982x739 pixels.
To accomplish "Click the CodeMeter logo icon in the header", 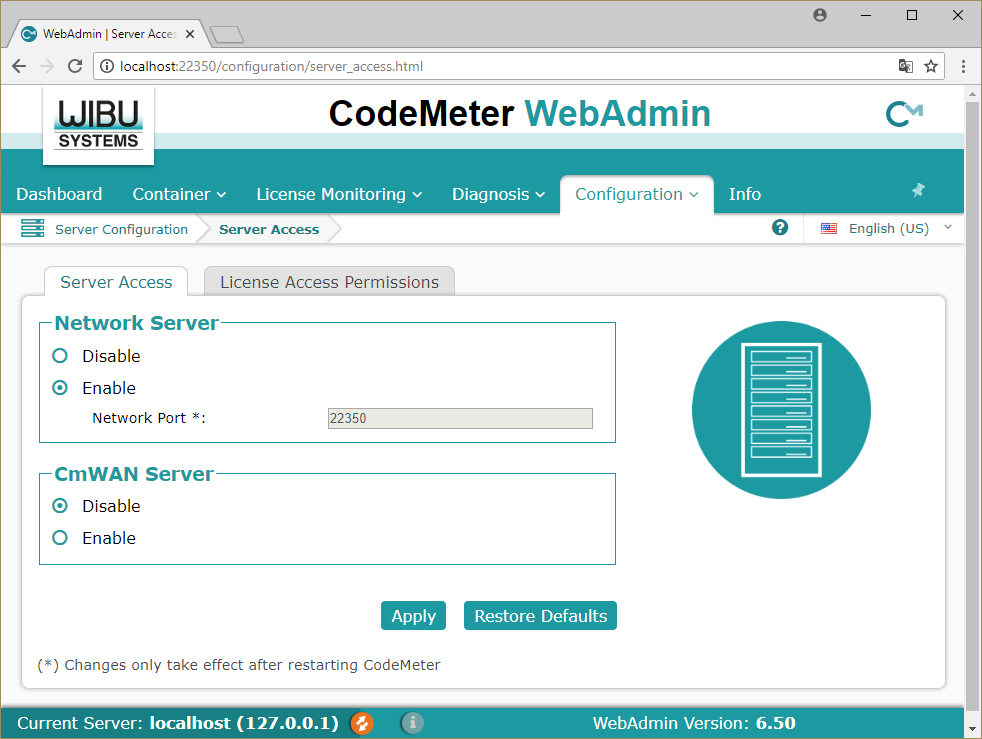I will coord(904,113).
